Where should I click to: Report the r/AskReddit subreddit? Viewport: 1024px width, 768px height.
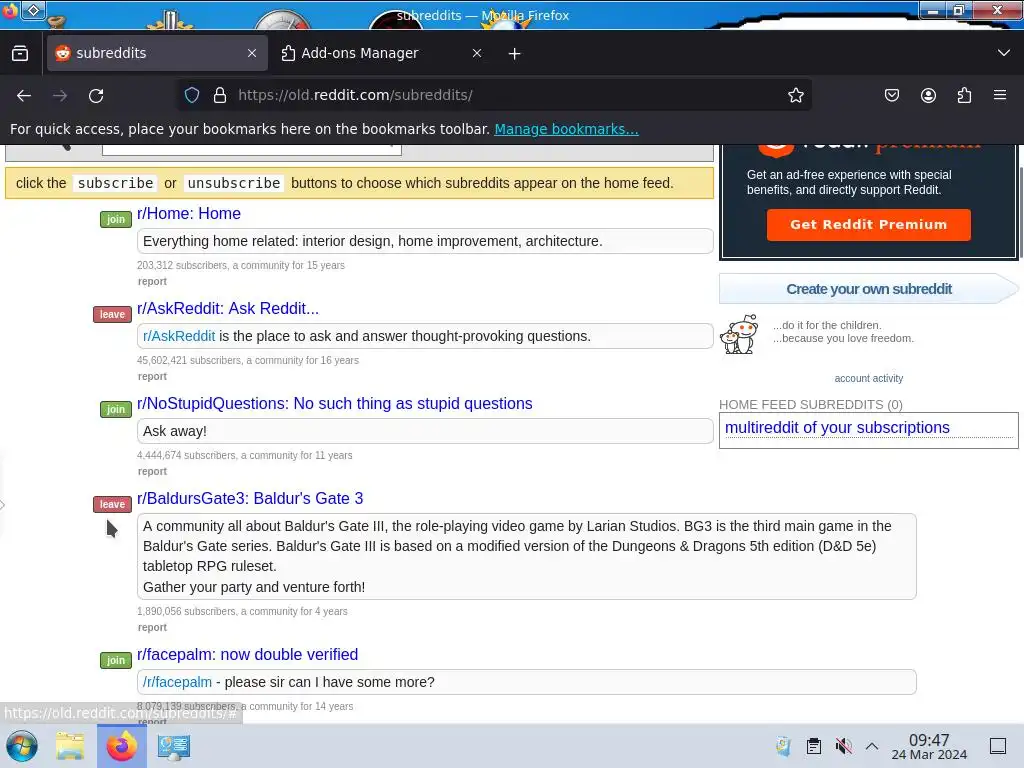(x=152, y=376)
